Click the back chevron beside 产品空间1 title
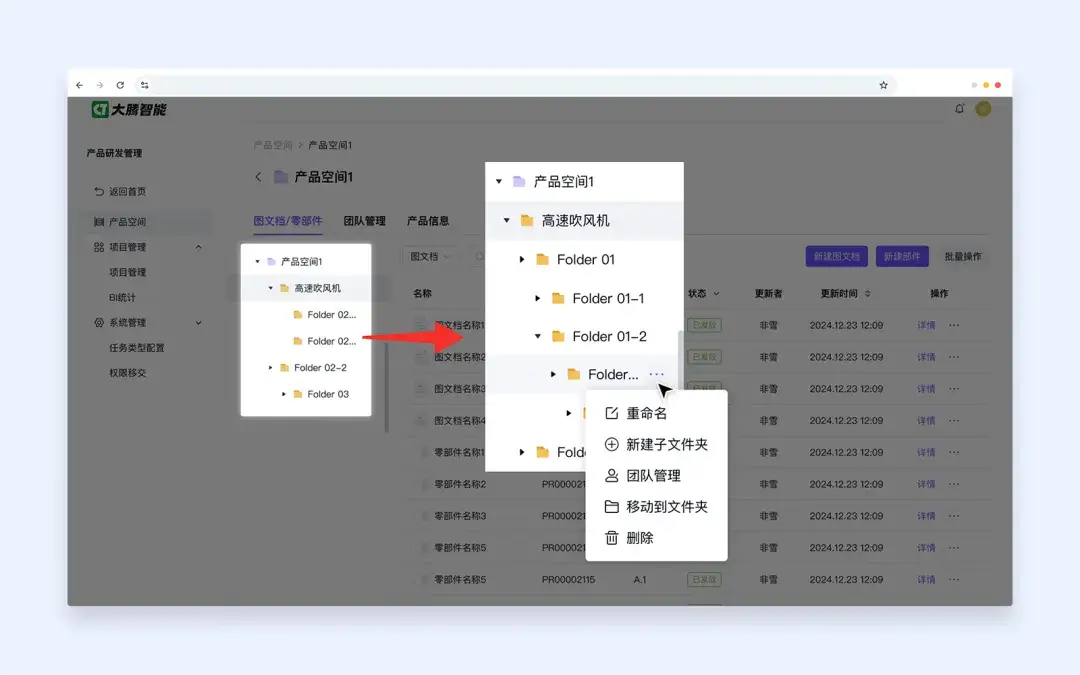 (x=258, y=174)
